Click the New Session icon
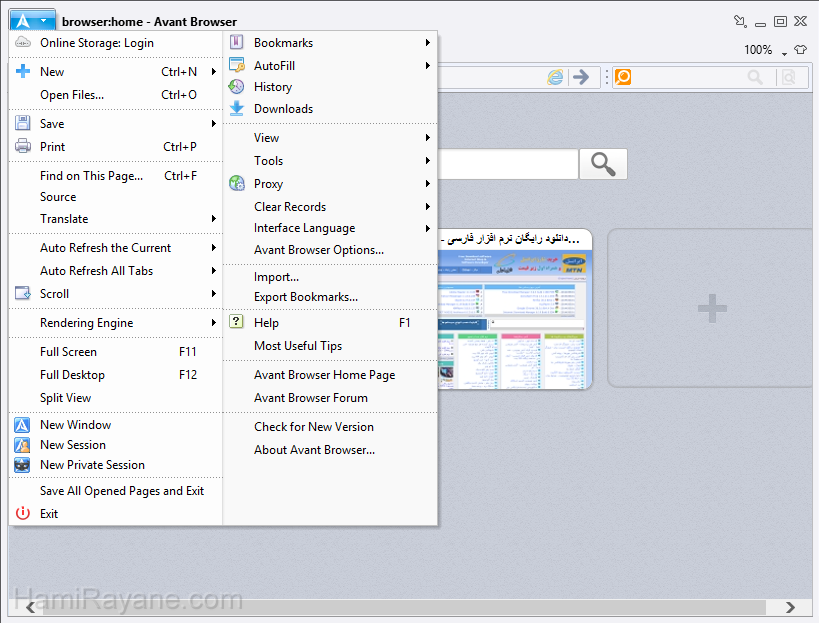 (22, 445)
